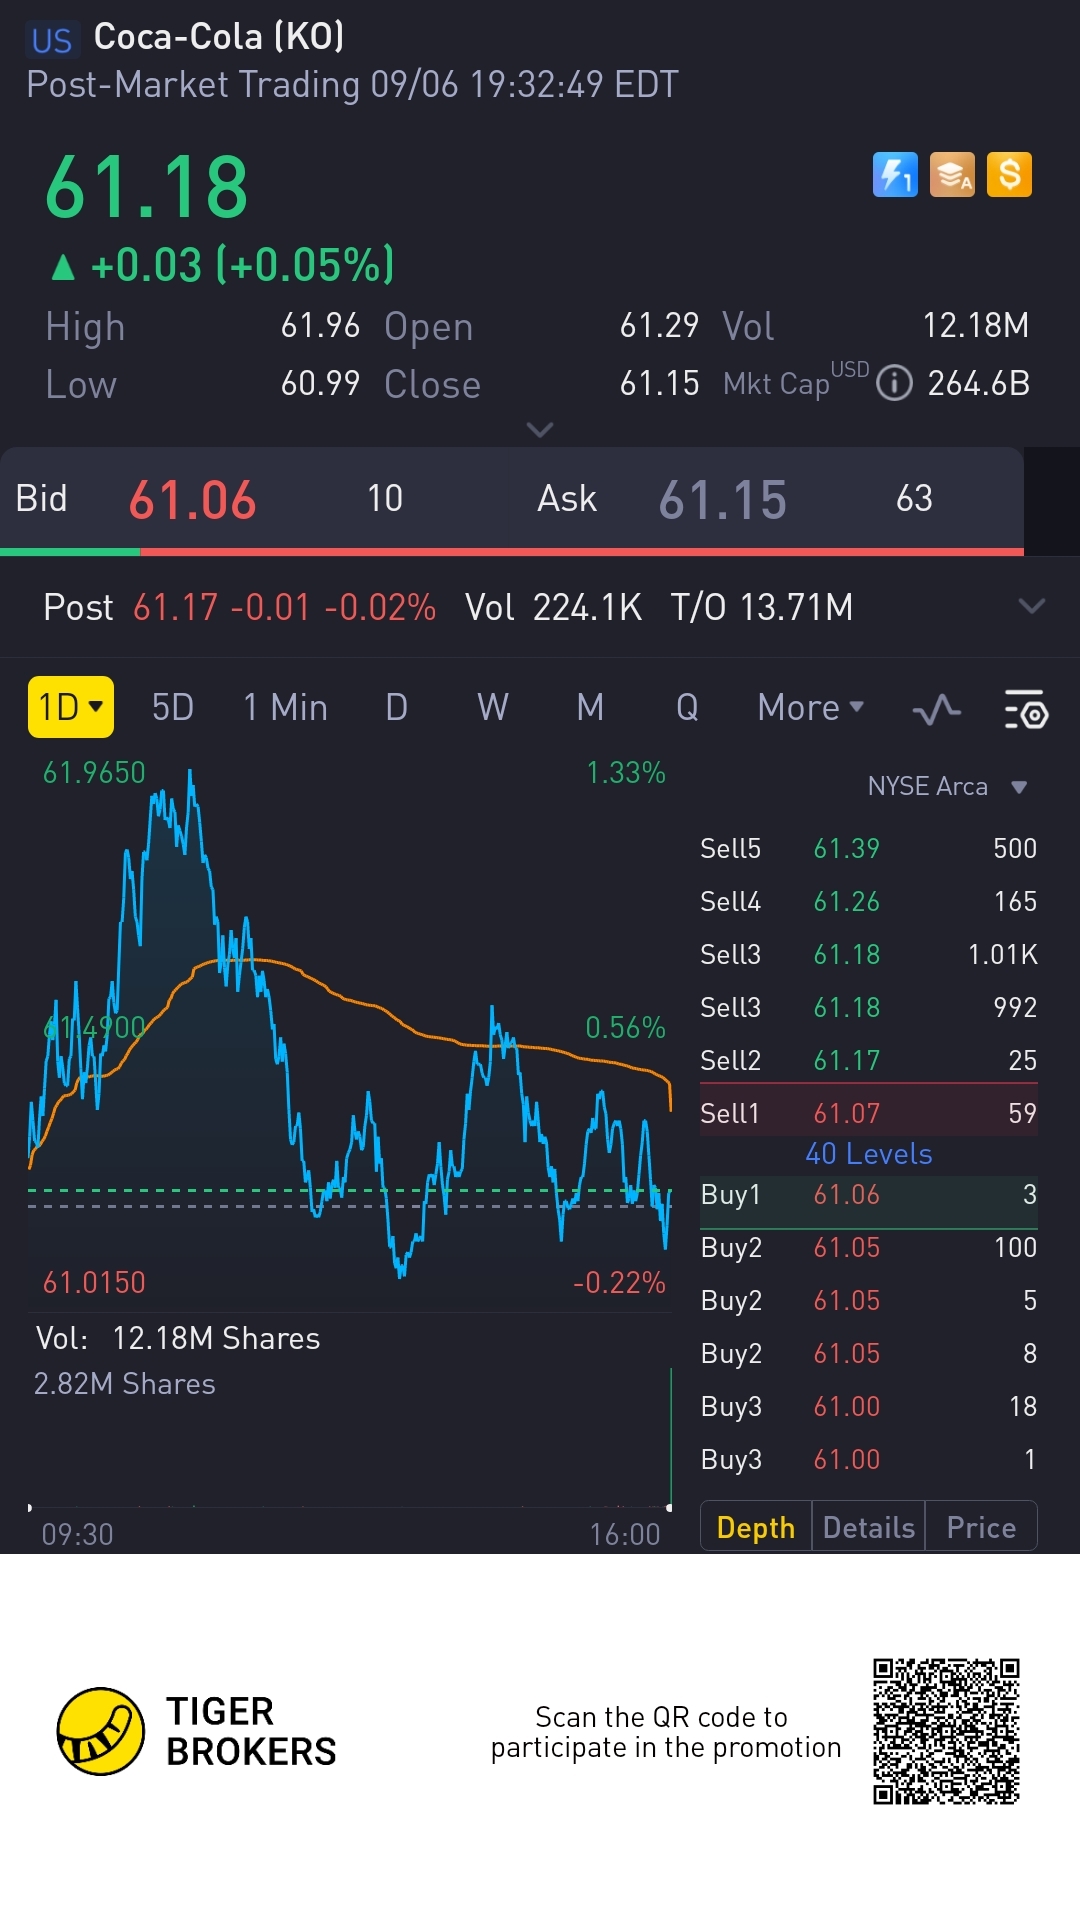The image size is (1080, 1910).
Task: Select the Sell4 61.26 row
Action: (869, 901)
